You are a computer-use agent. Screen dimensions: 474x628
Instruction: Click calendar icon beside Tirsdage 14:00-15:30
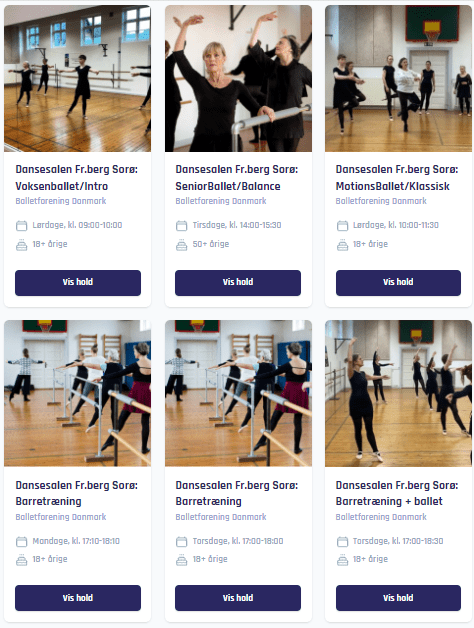click(x=182, y=225)
